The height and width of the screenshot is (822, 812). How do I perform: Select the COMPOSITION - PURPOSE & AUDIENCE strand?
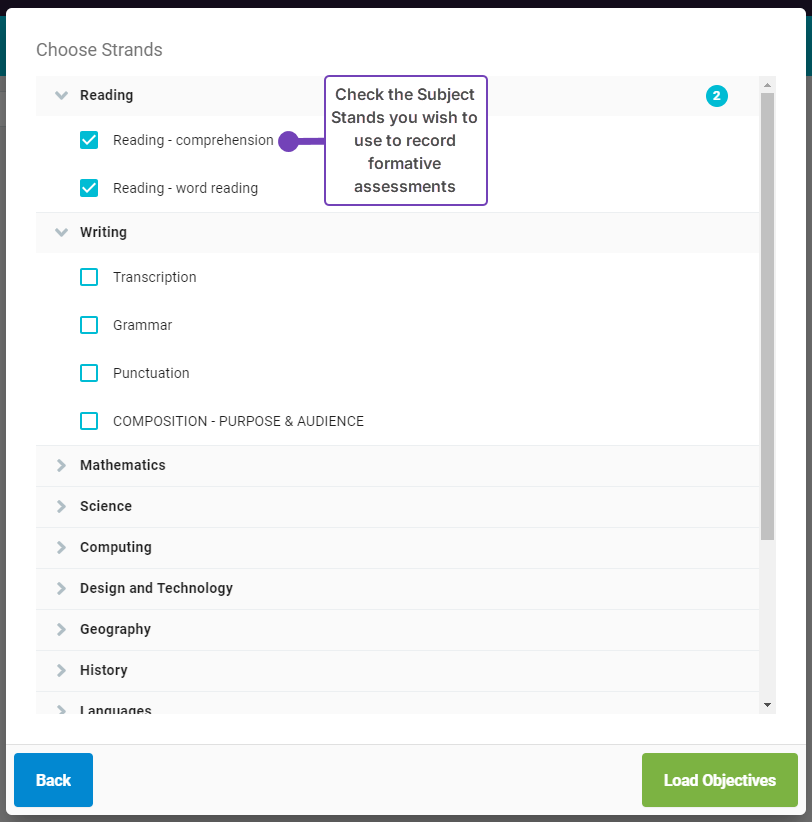pyautogui.click(x=89, y=421)
